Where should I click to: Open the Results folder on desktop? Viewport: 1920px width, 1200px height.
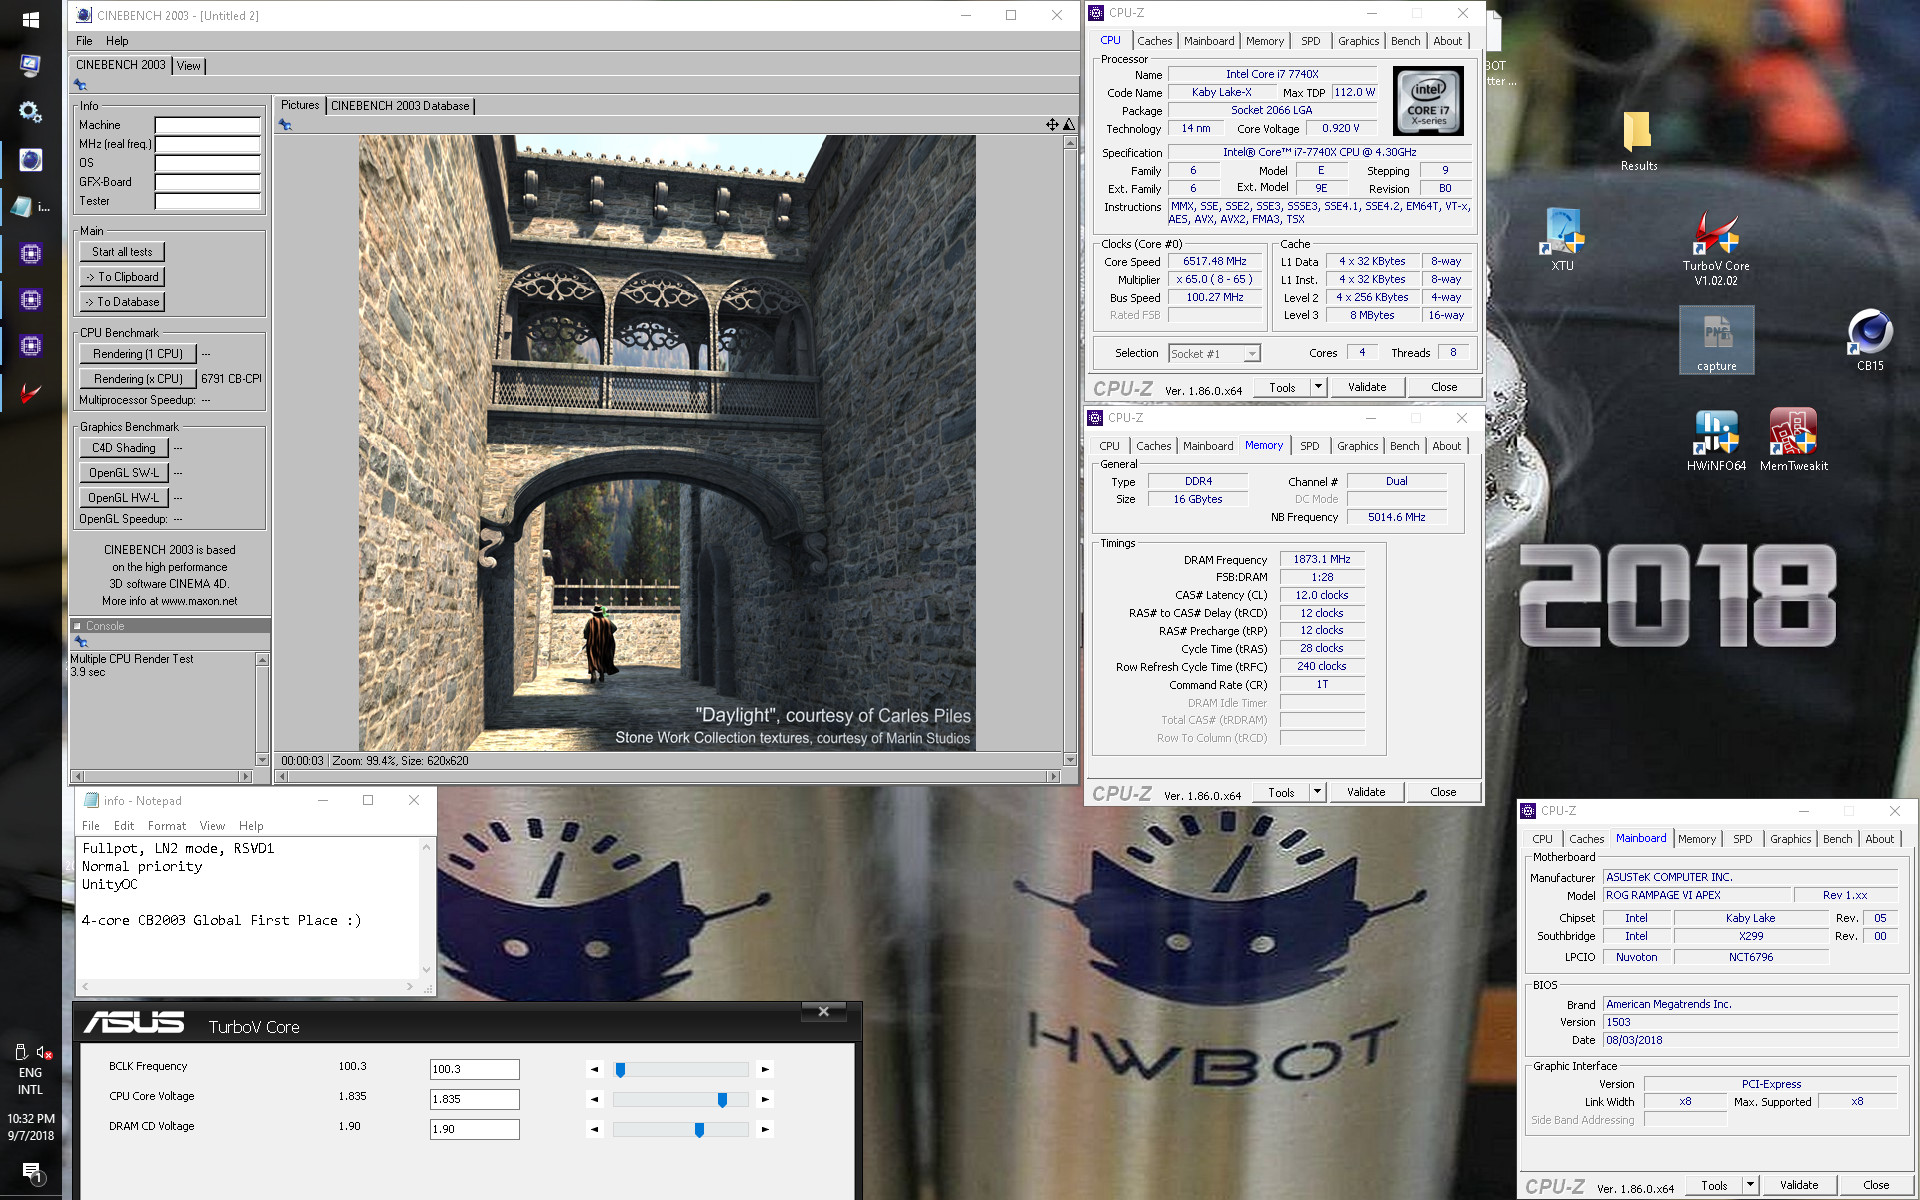(x=1638, y=141)
